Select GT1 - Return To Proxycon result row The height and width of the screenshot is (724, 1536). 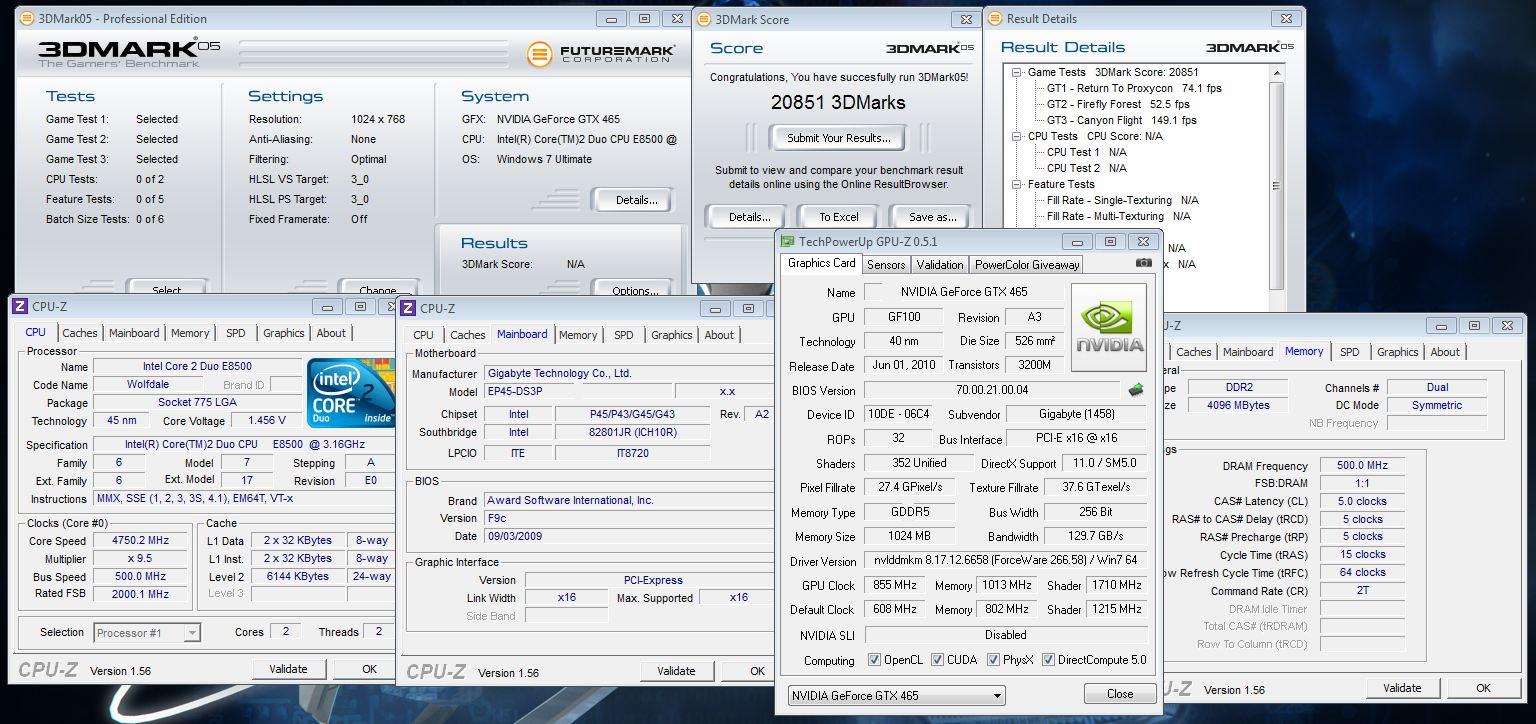1134,88
